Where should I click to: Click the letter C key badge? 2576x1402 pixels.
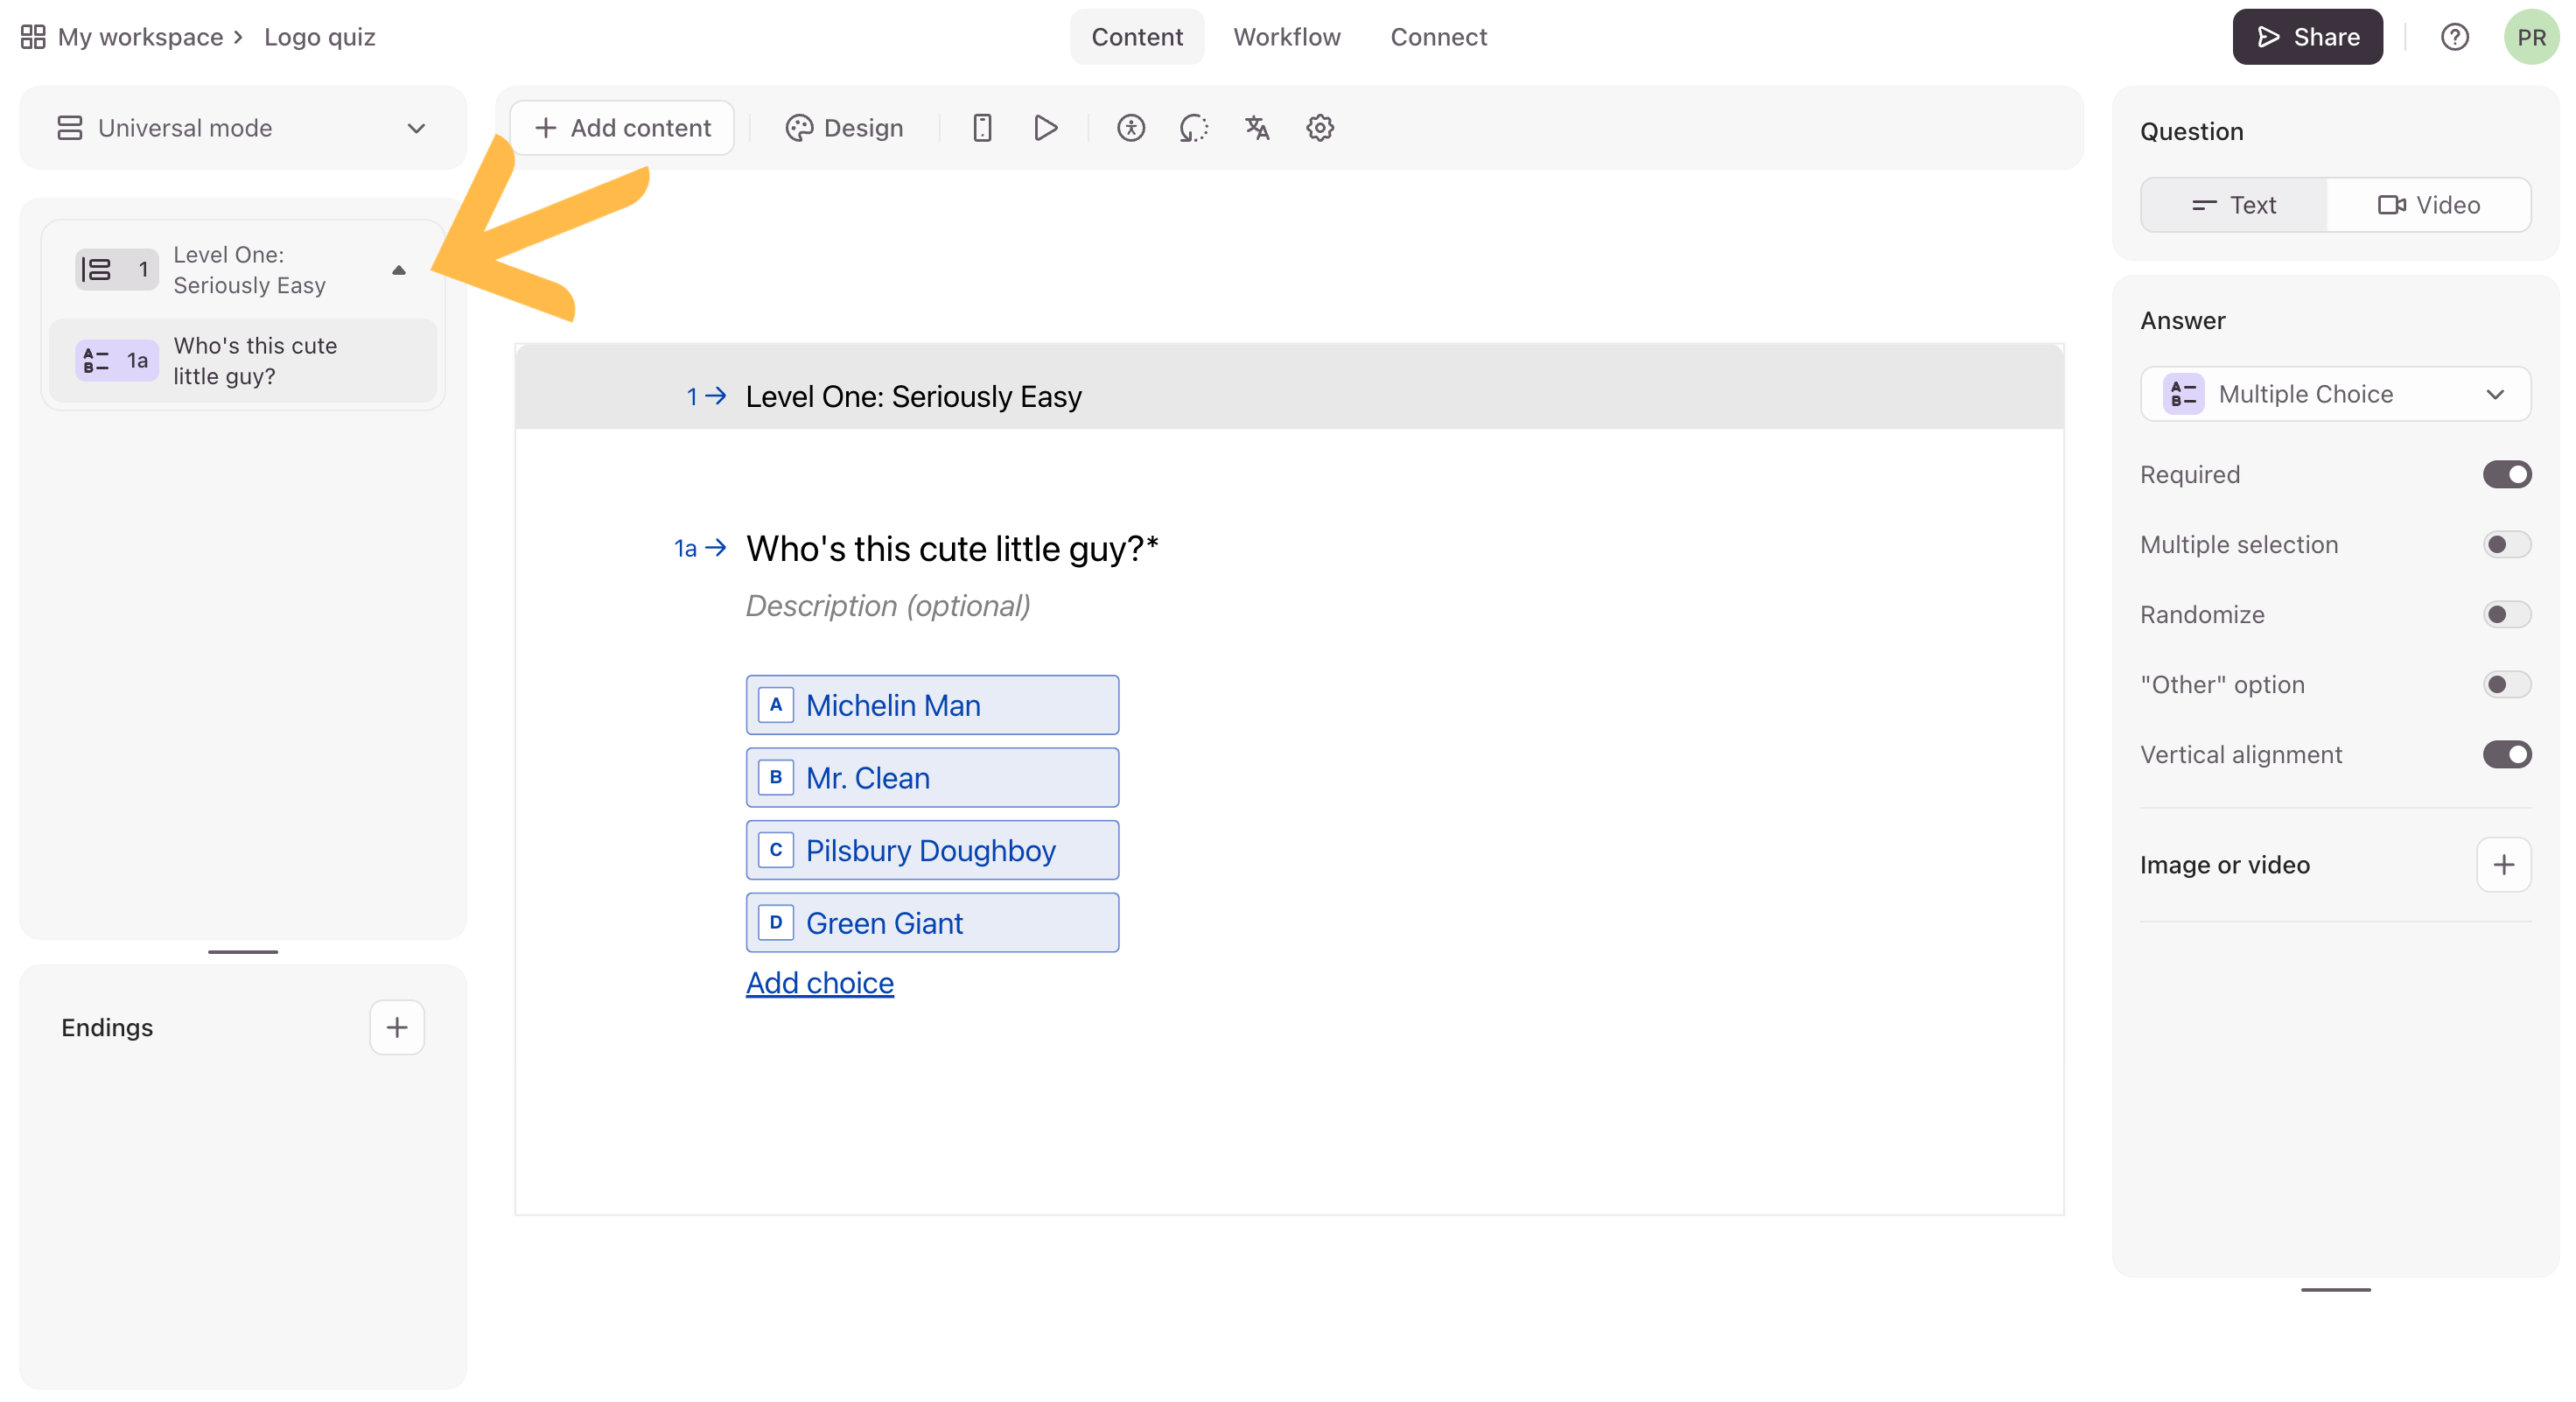tap(775, 850)
